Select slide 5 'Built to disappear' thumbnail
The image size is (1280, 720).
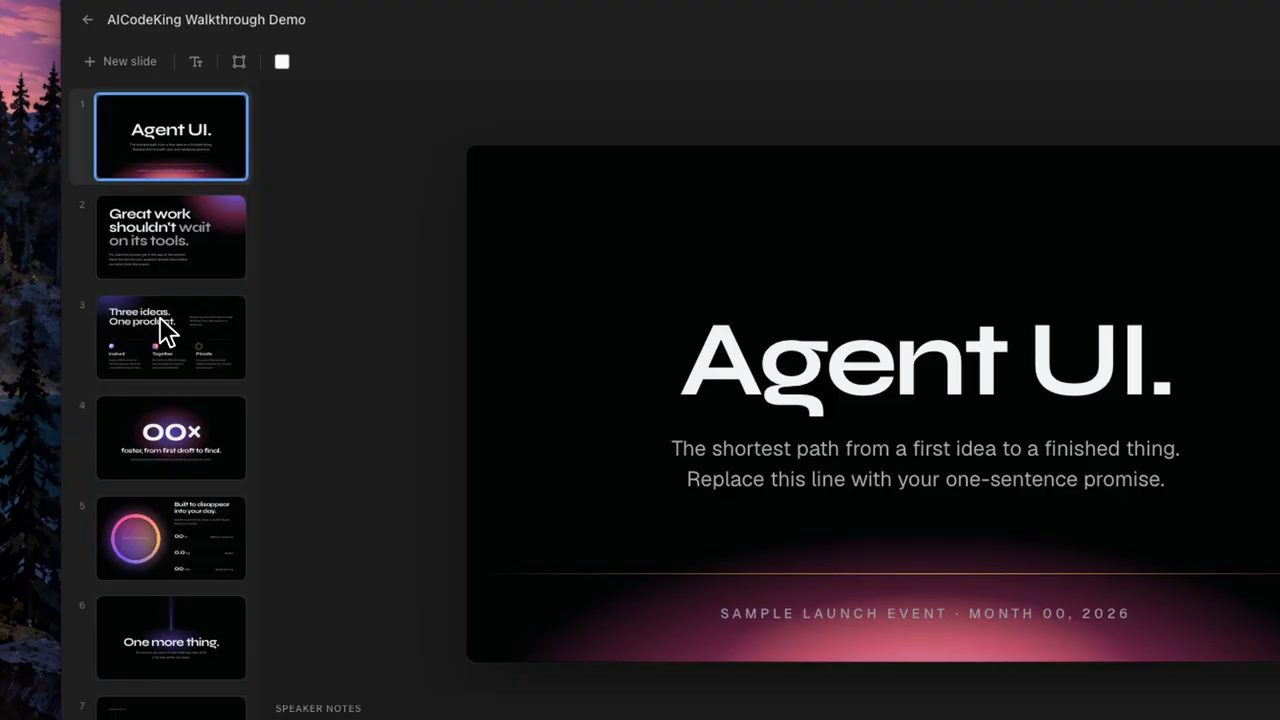click(x=171, y=538)
